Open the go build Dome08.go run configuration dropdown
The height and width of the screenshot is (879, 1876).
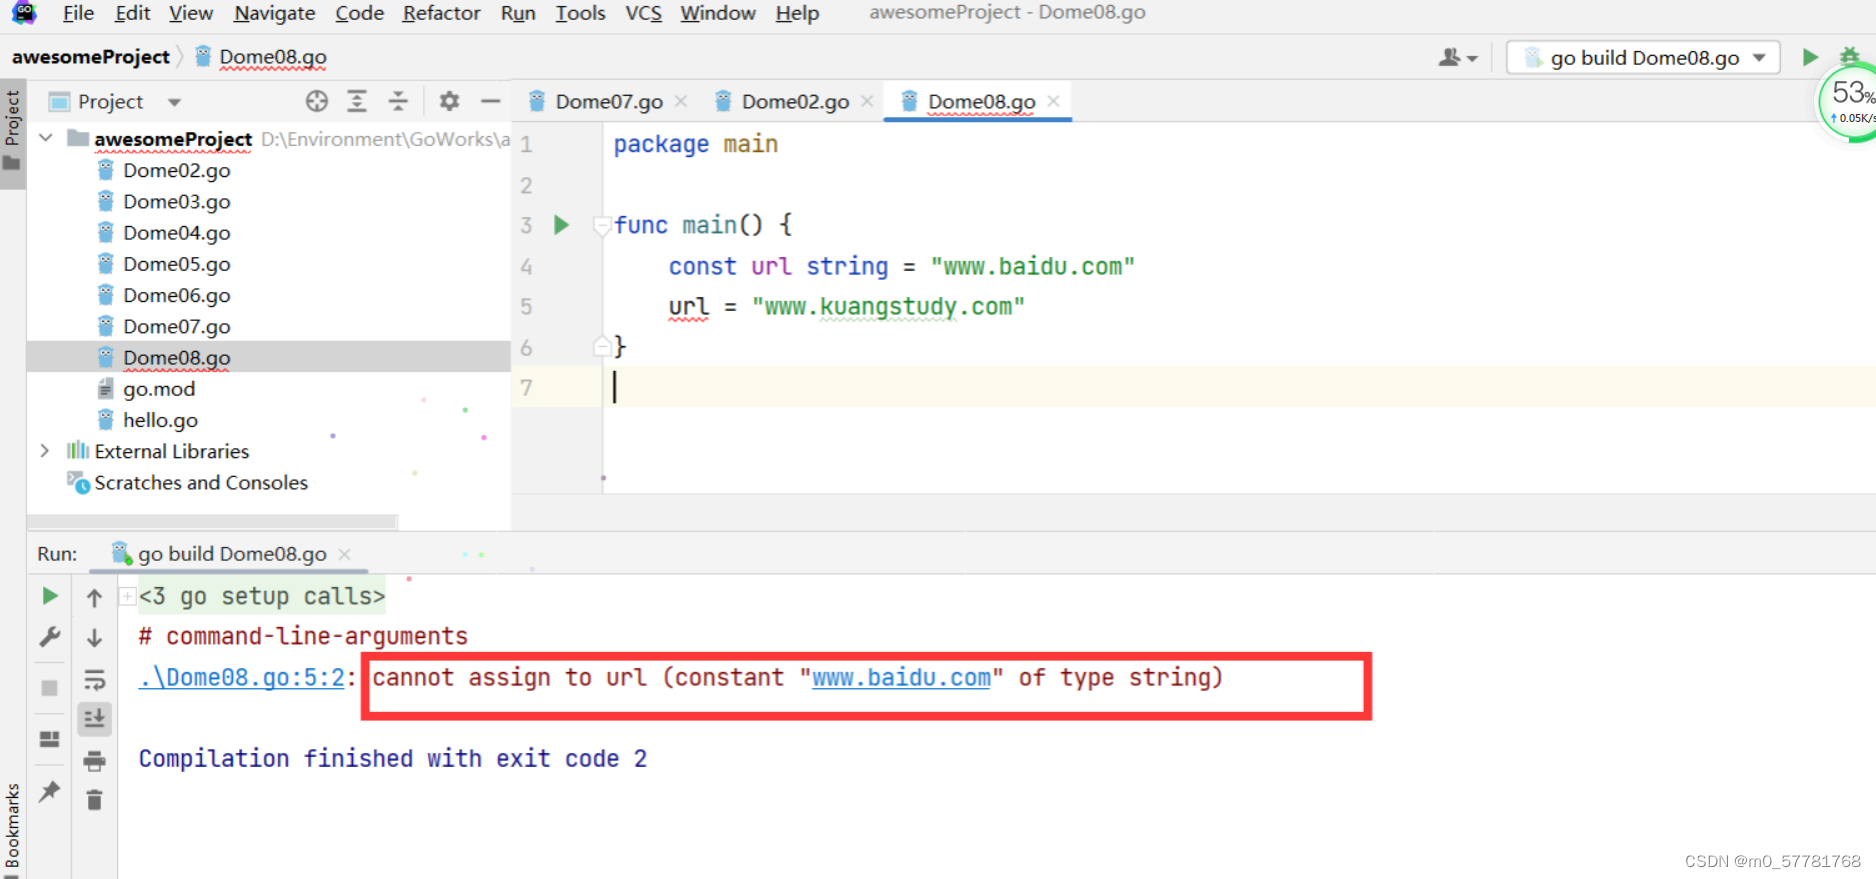1645,58
